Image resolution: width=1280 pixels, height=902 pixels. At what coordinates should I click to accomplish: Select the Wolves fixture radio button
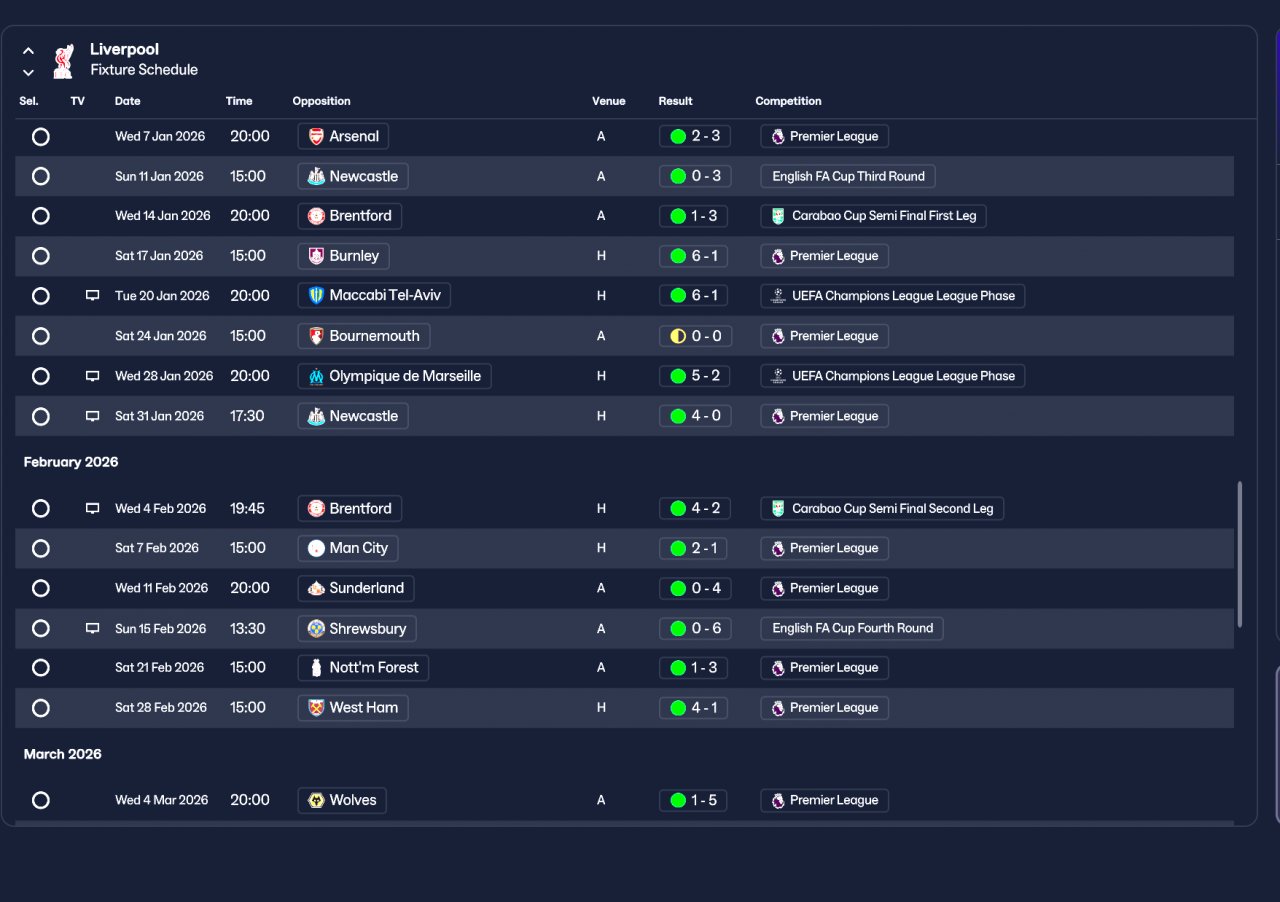[41, 800]
